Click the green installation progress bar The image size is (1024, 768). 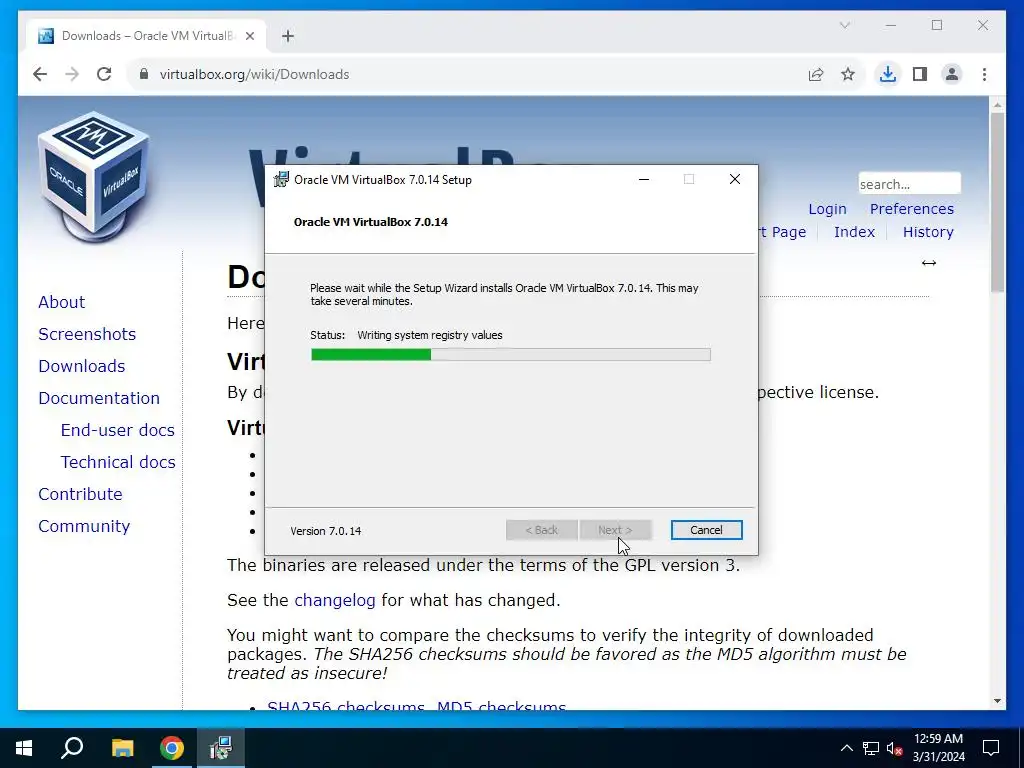click(511, 355)
